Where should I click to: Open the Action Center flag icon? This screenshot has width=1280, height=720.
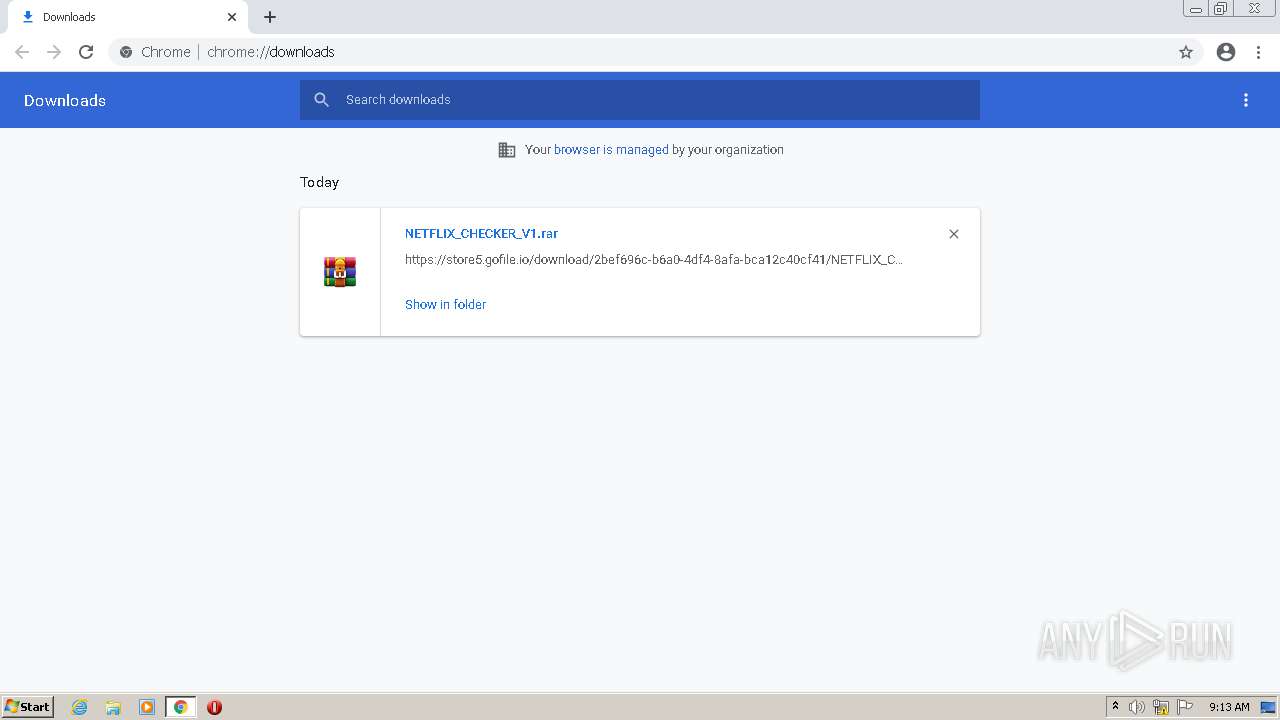click(1185, 707)
